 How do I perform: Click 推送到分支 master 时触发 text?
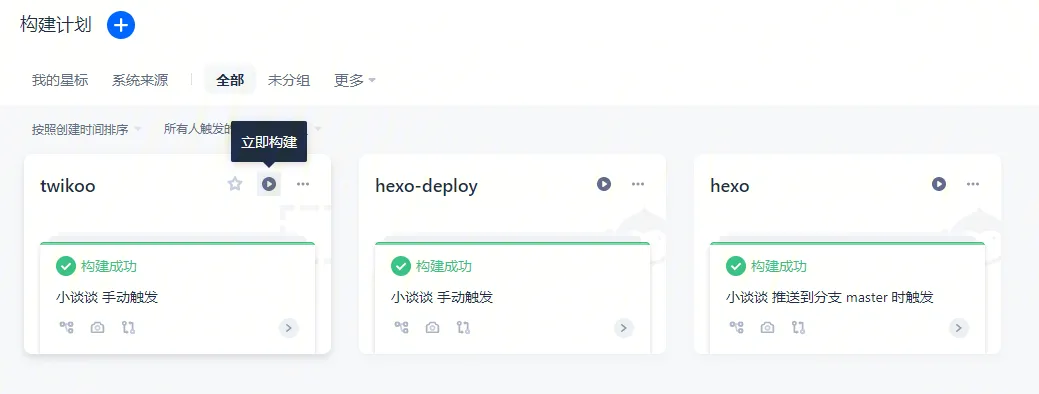pos(853,297)
